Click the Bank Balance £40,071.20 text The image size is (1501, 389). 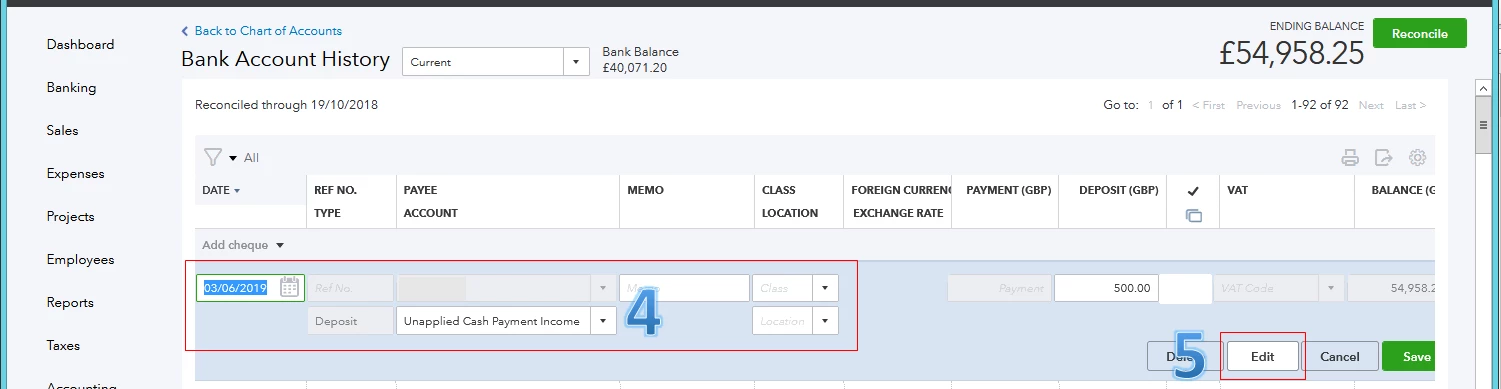640,60
